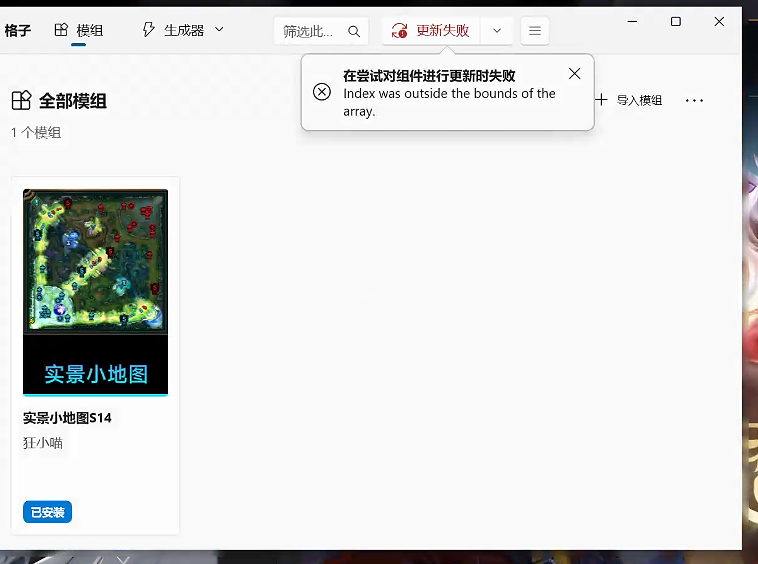758x564 pixels.
Task: Click the 格子 app title
Action: pyautogui.click(x=18, y=31)
